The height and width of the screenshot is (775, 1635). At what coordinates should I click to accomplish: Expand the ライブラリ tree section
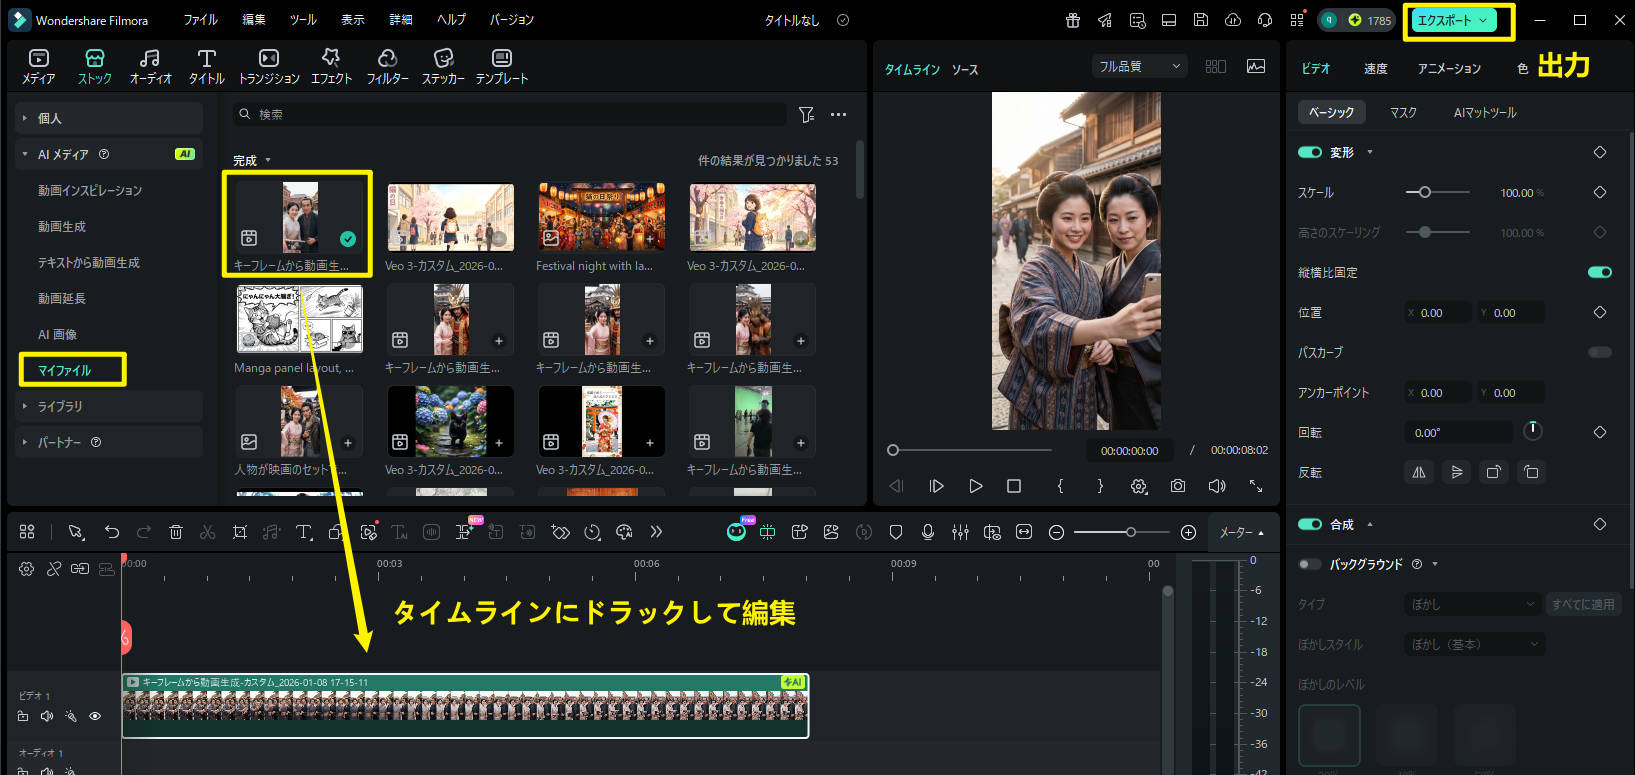[x=24, y=406]
